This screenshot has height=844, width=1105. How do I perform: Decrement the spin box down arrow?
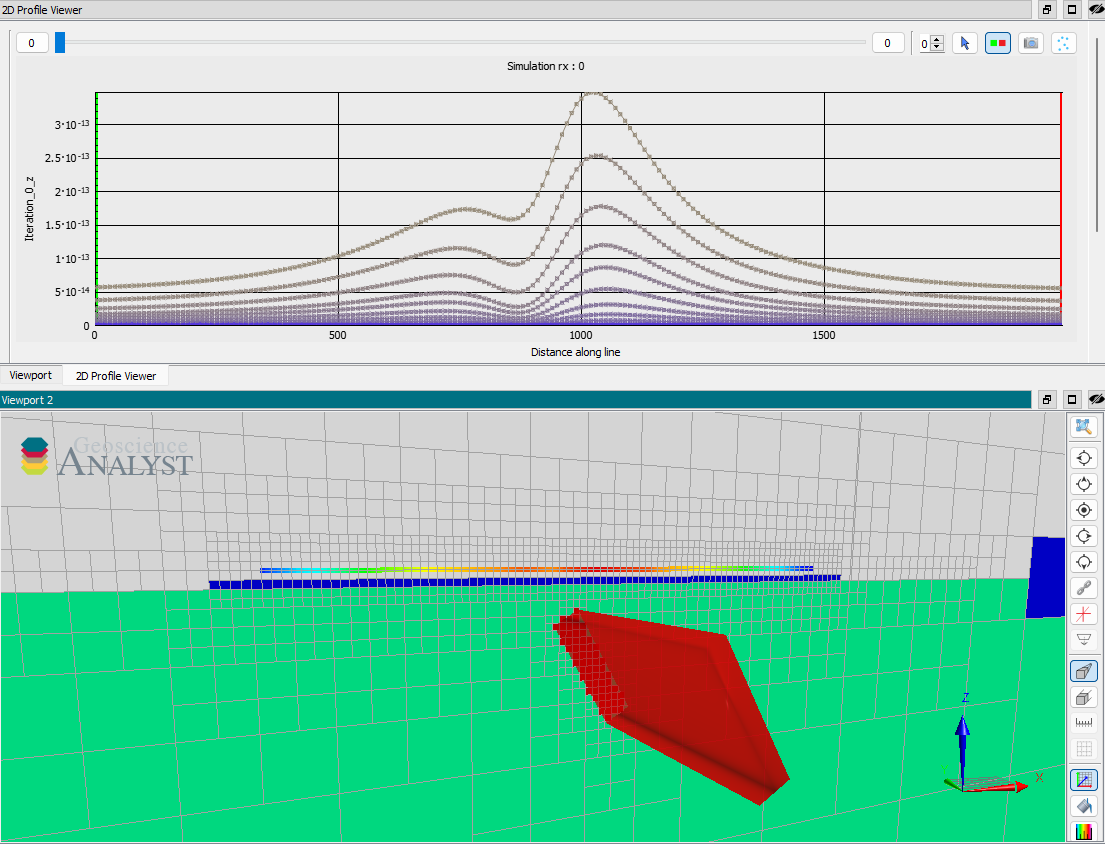tap(937, 47)
